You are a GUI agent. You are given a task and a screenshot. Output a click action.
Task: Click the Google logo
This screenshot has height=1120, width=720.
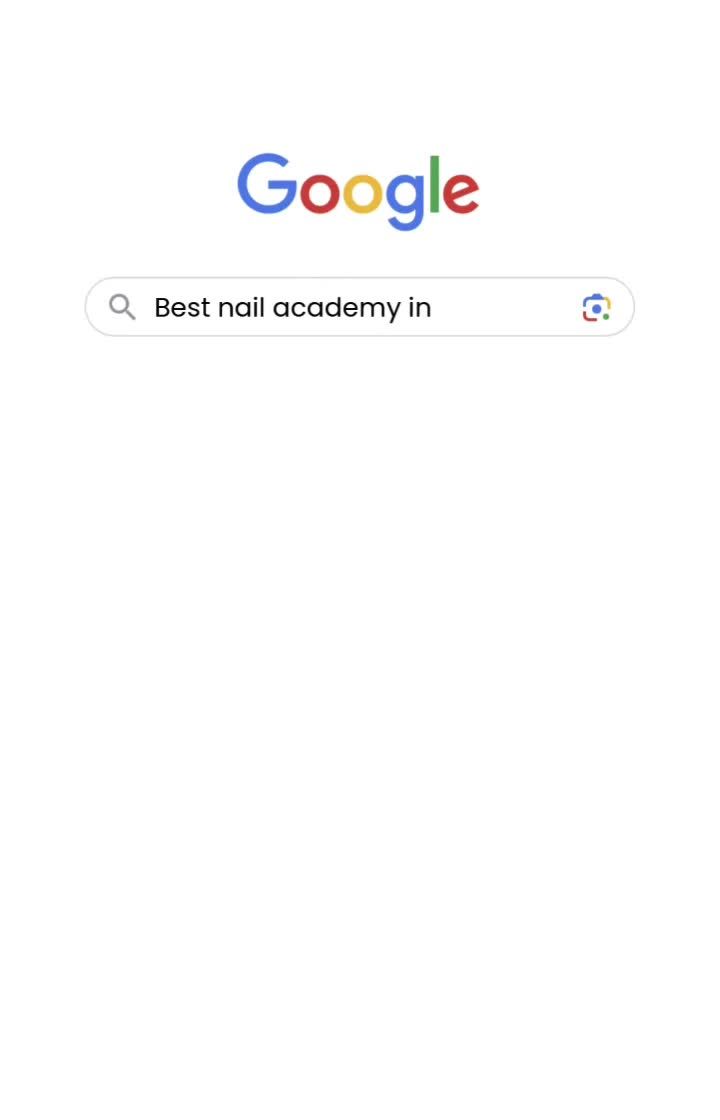tap(359, 191)
